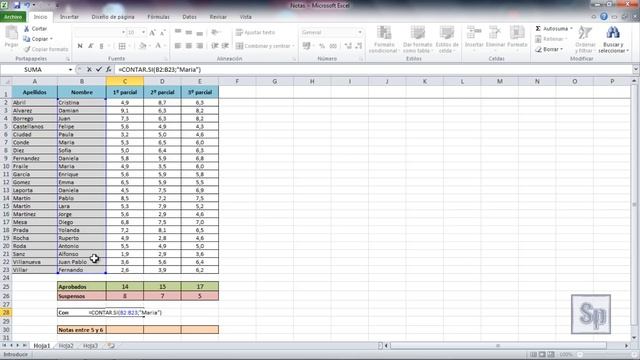
Task: Click the increase decimals icon
Action: coord(348,46)
